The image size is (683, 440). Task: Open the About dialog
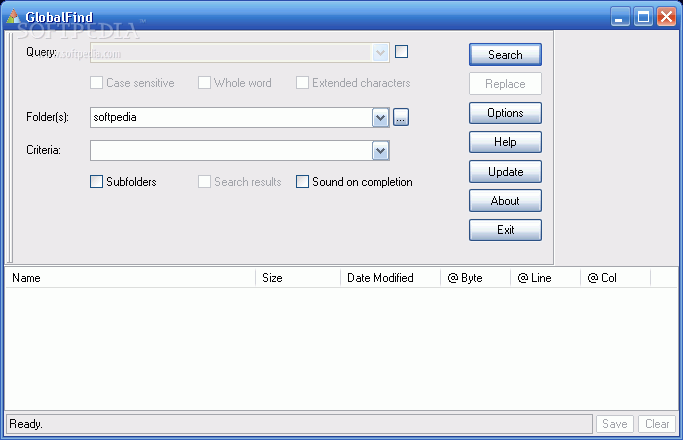click(x=505, y=201)
